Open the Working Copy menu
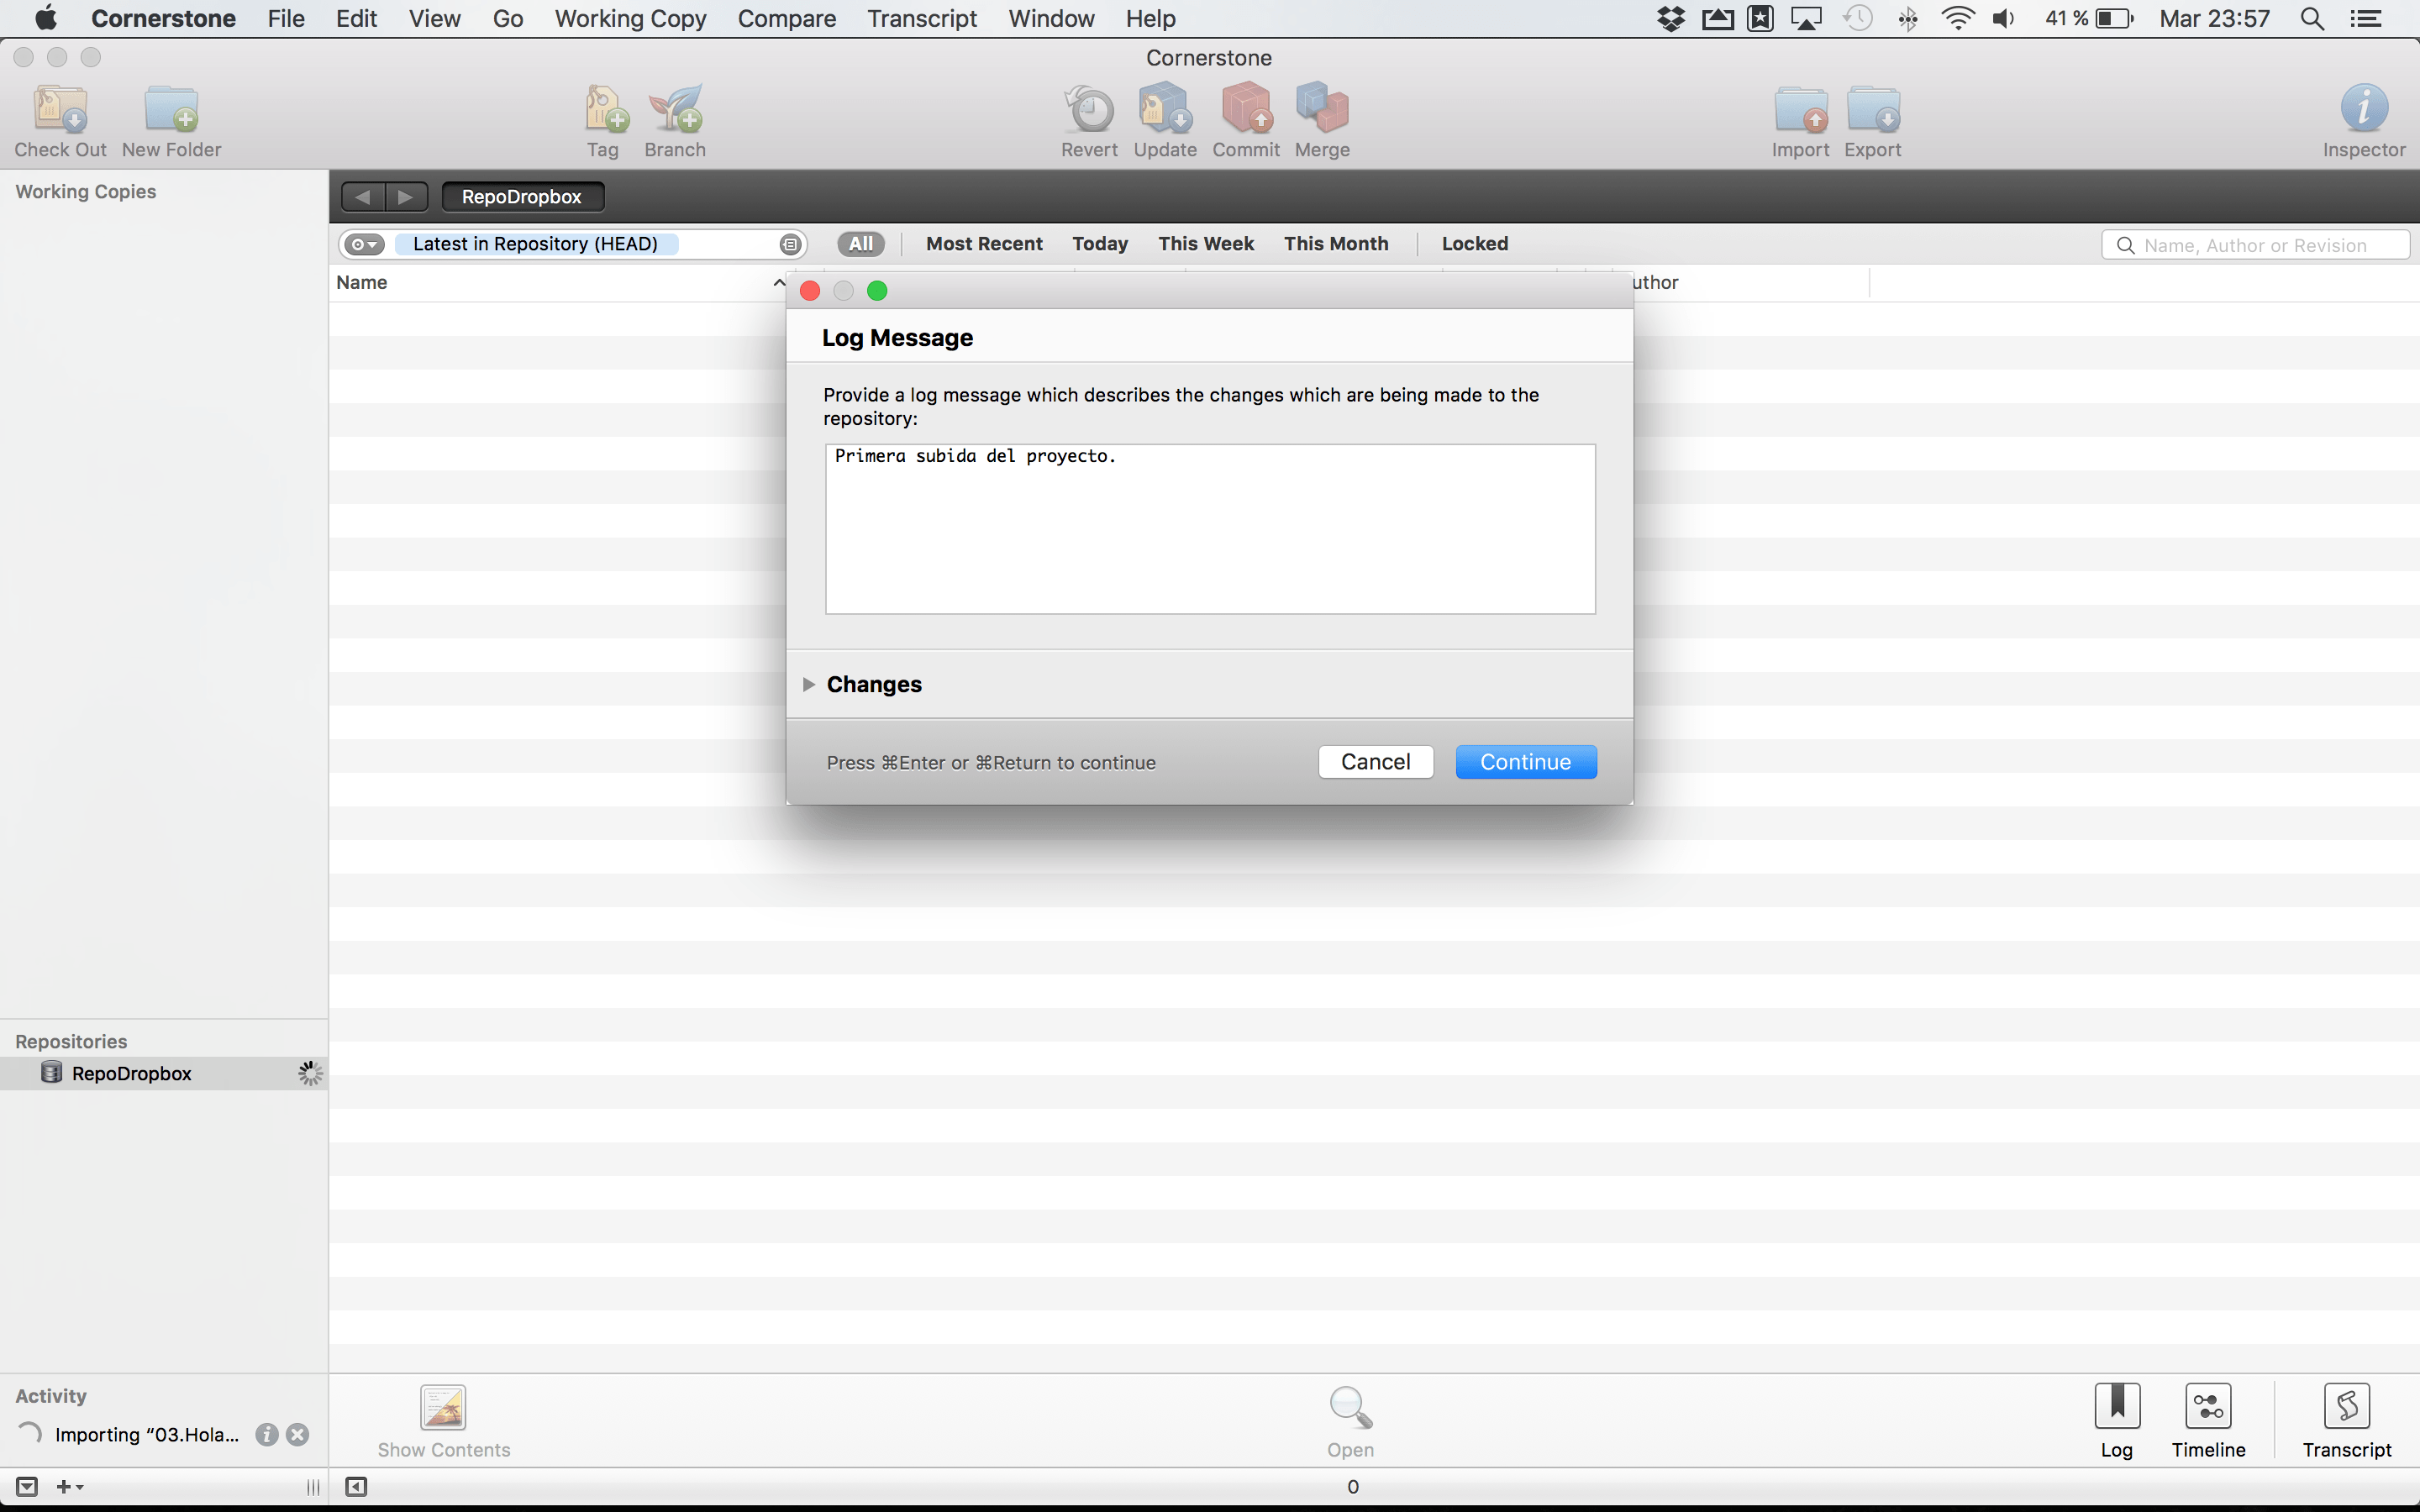 pyautogui.click(x=630, y=19)
